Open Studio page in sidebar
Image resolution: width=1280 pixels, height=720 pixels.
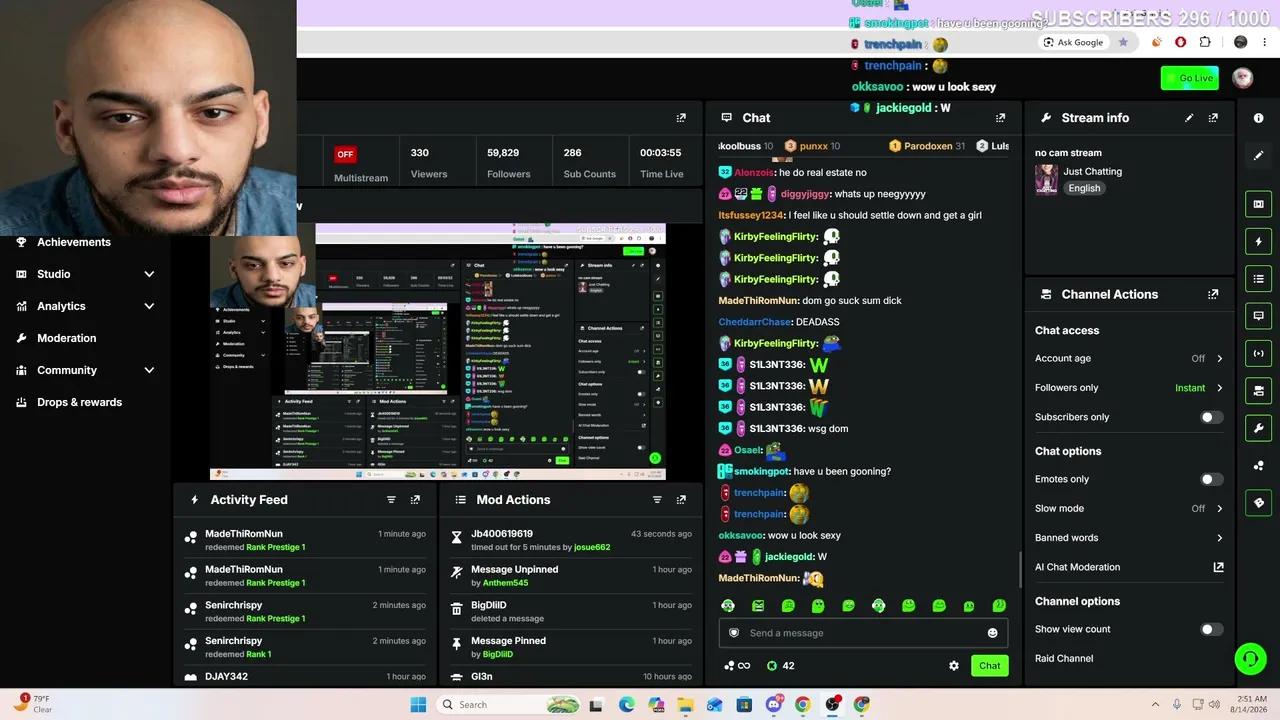[x=53, y=274]
